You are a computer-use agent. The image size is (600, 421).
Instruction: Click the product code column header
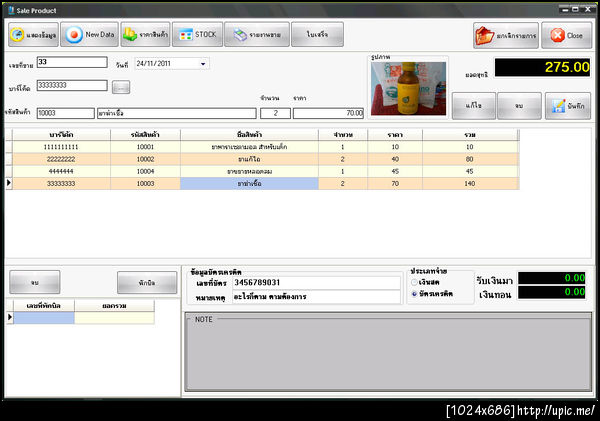coord(145,135)
